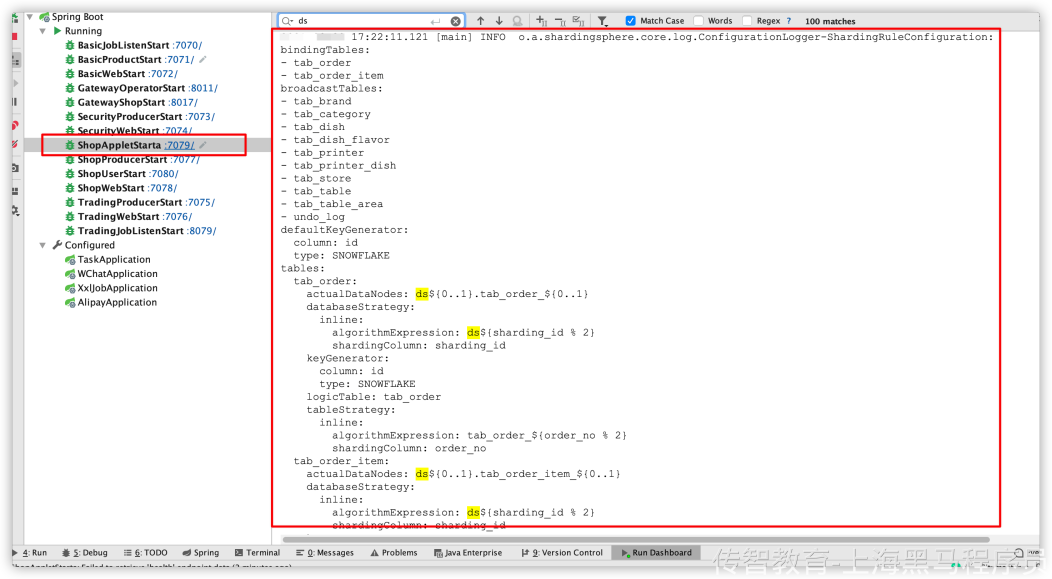The height and width of the screenshot is (579, 1052).
Task: Click the console horizontal scrollbar
Action: point(636,539)
